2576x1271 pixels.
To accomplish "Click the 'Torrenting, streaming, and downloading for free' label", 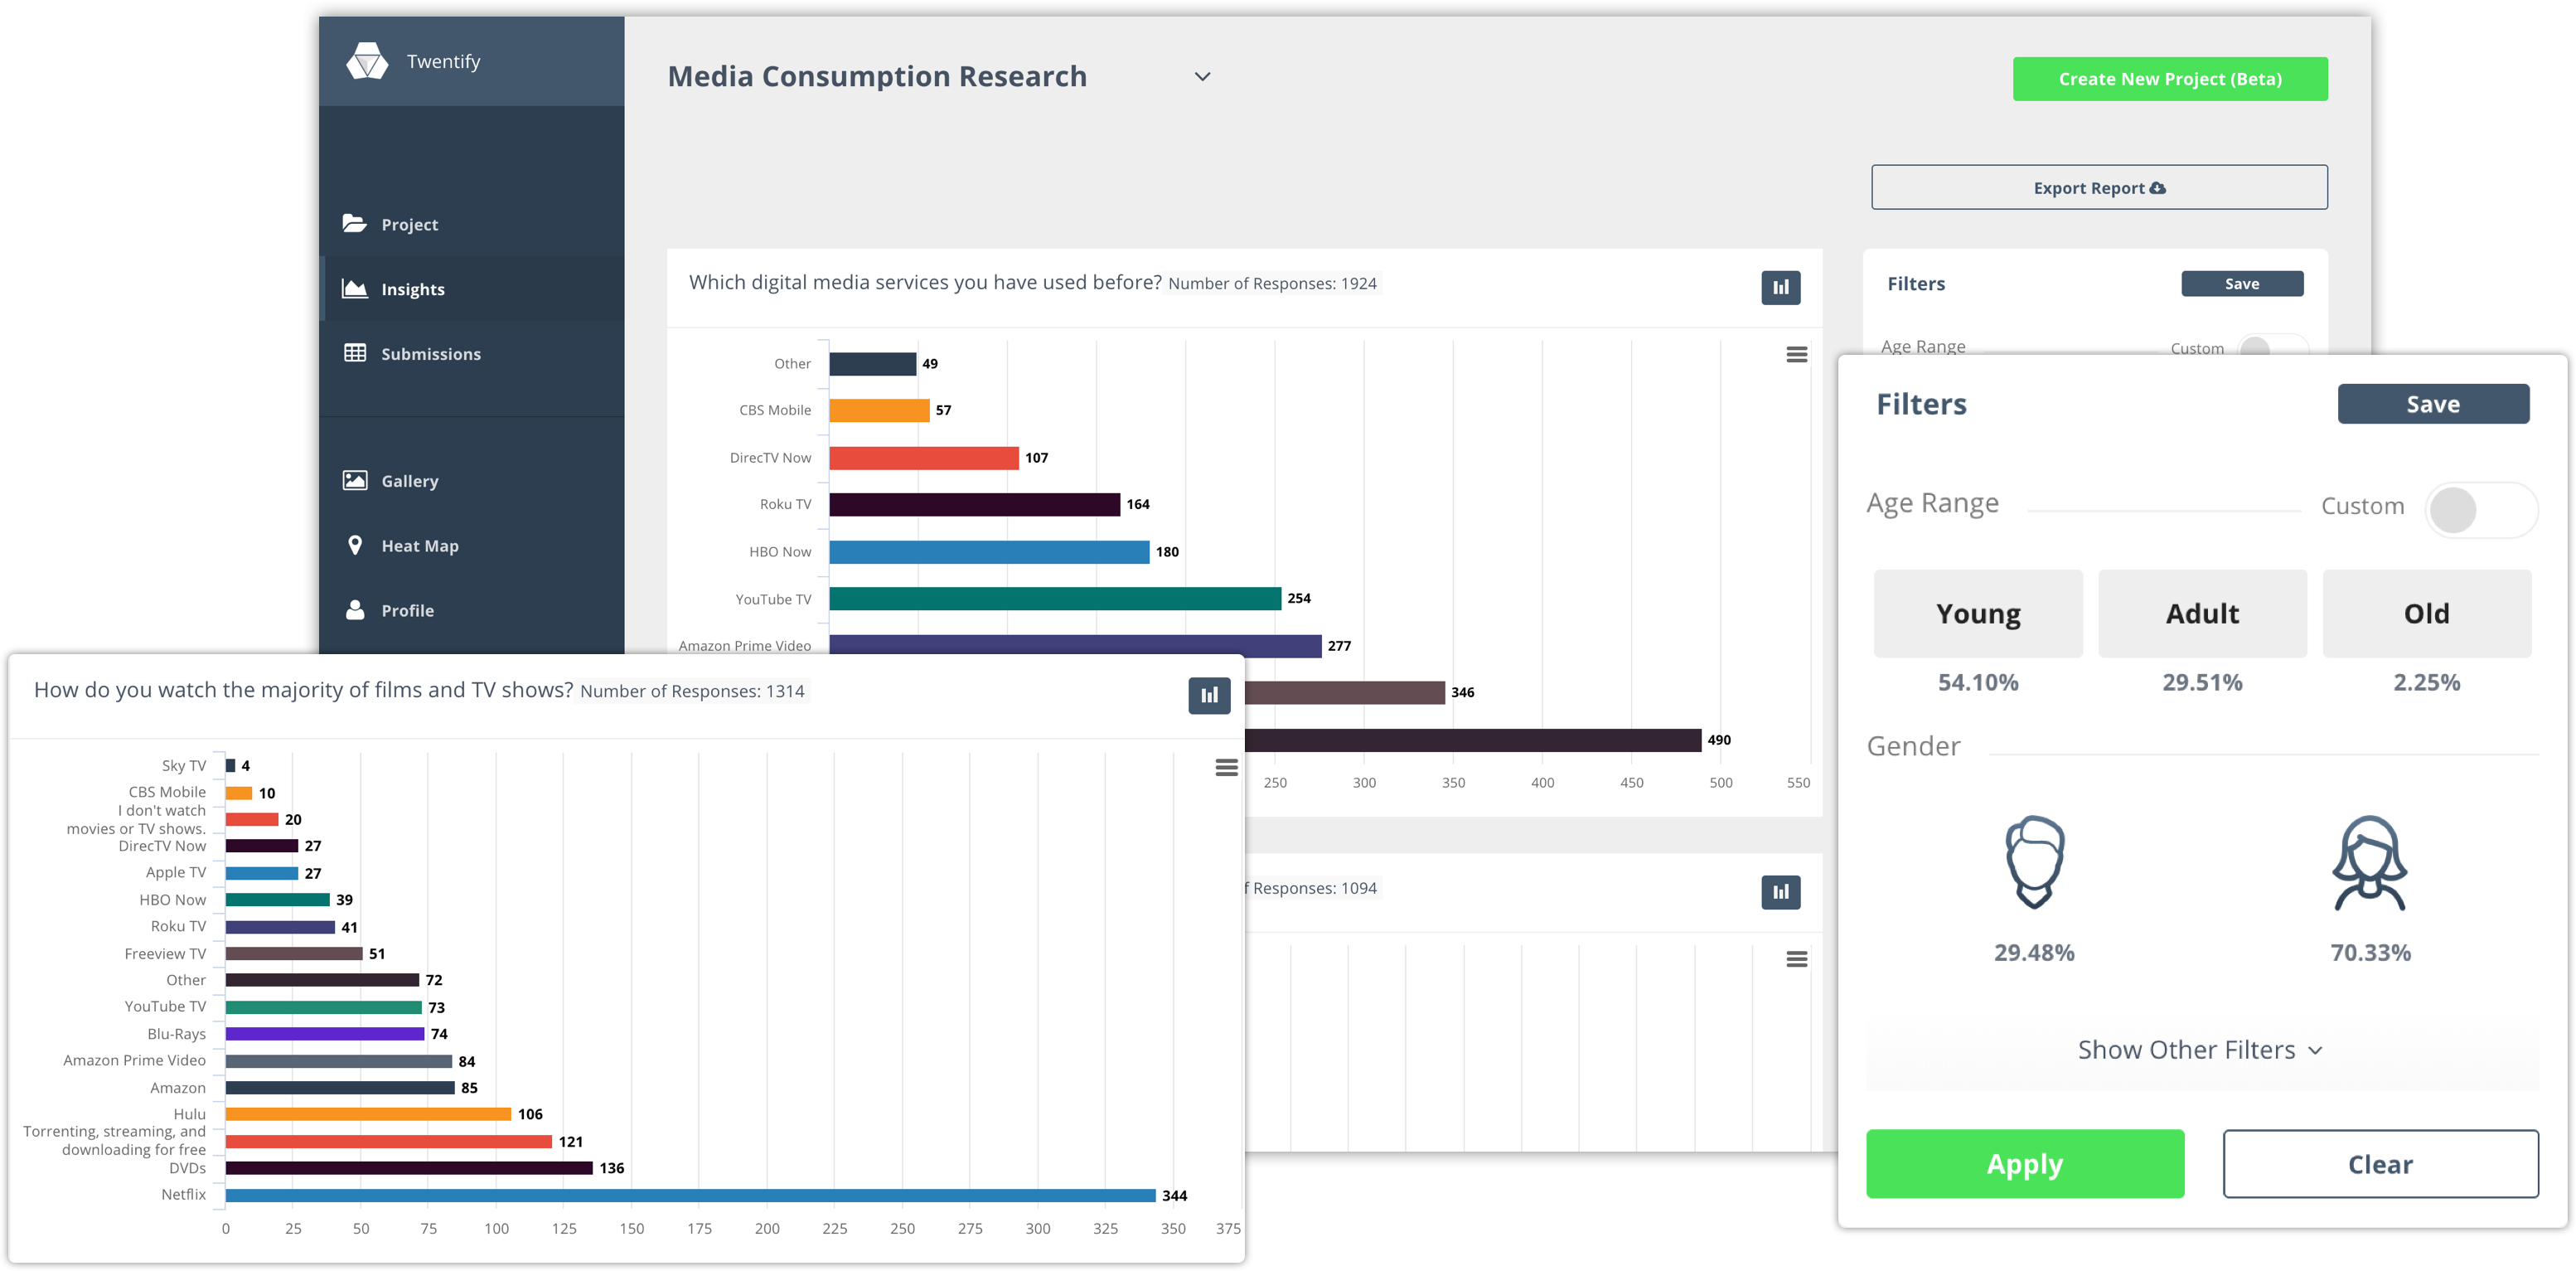I will tap(115, 1140).
